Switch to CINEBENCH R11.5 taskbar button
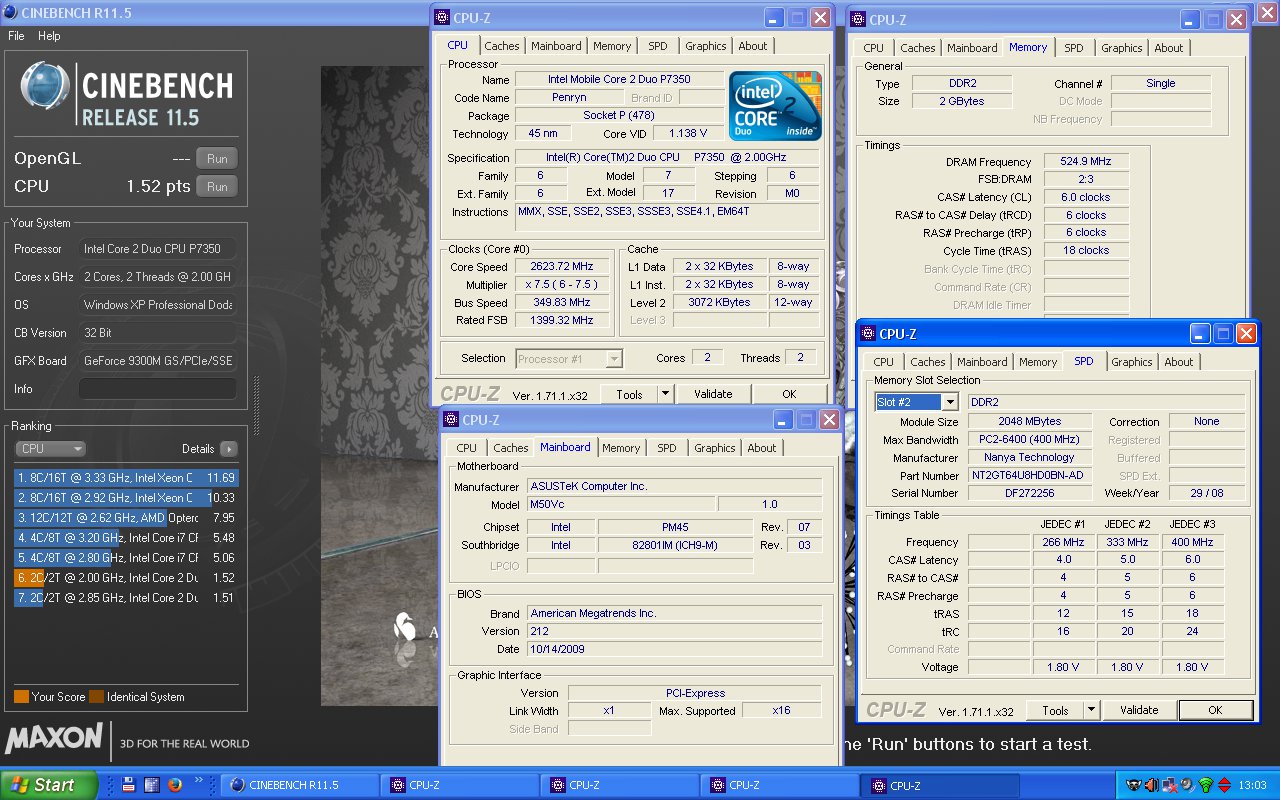Image resolution: width=1280 pixels, height=800 pixels. click(x=298, y=785)
